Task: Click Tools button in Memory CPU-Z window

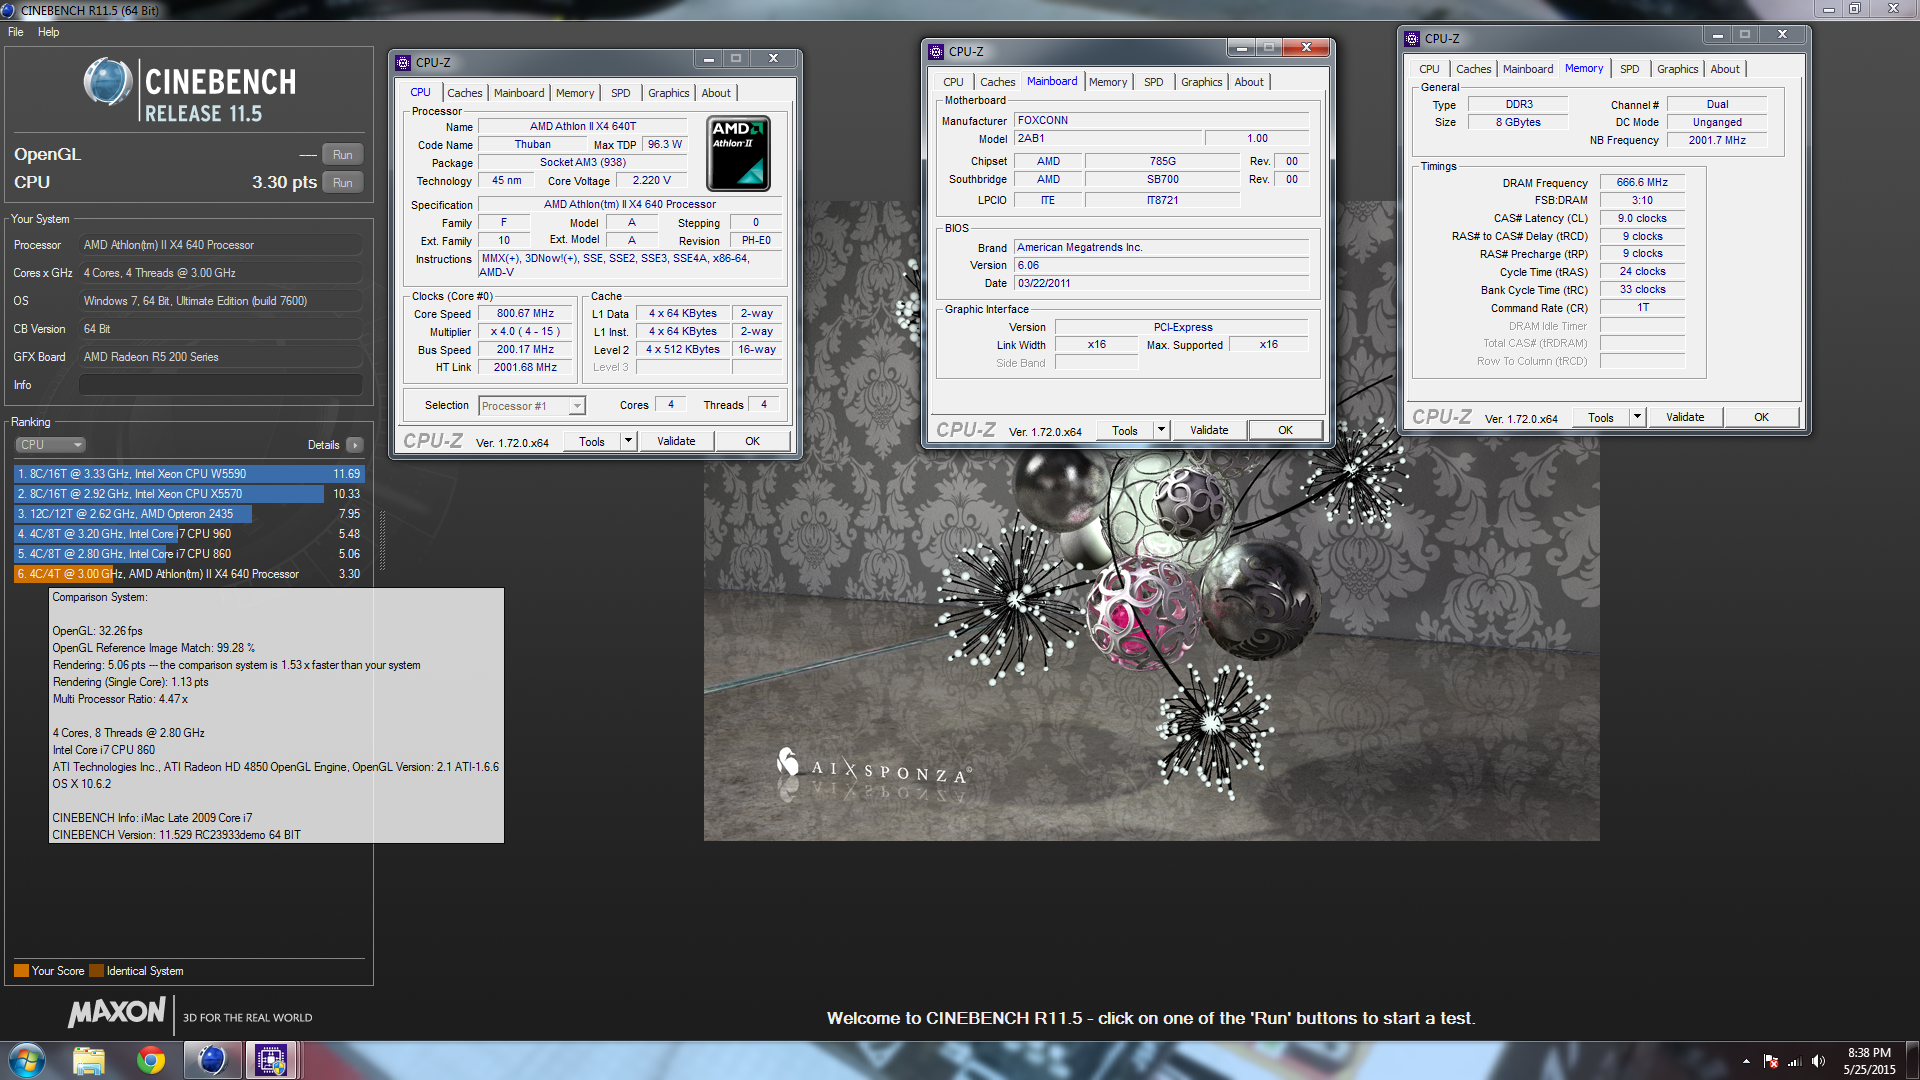Action: [x=1601, y=418]
